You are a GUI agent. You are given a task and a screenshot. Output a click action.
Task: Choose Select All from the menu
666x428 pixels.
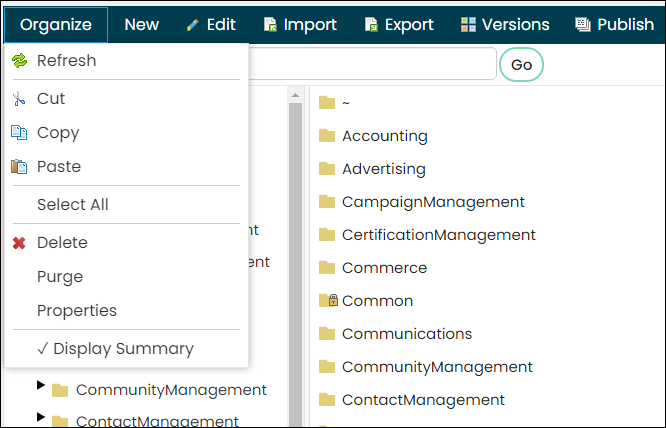click(x=73, y=205)
